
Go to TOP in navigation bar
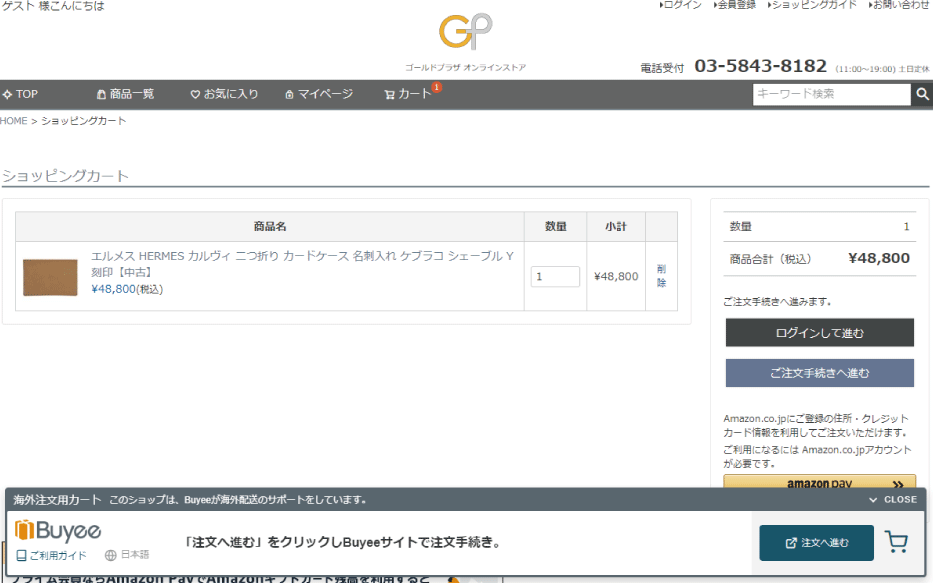[21, 94]
